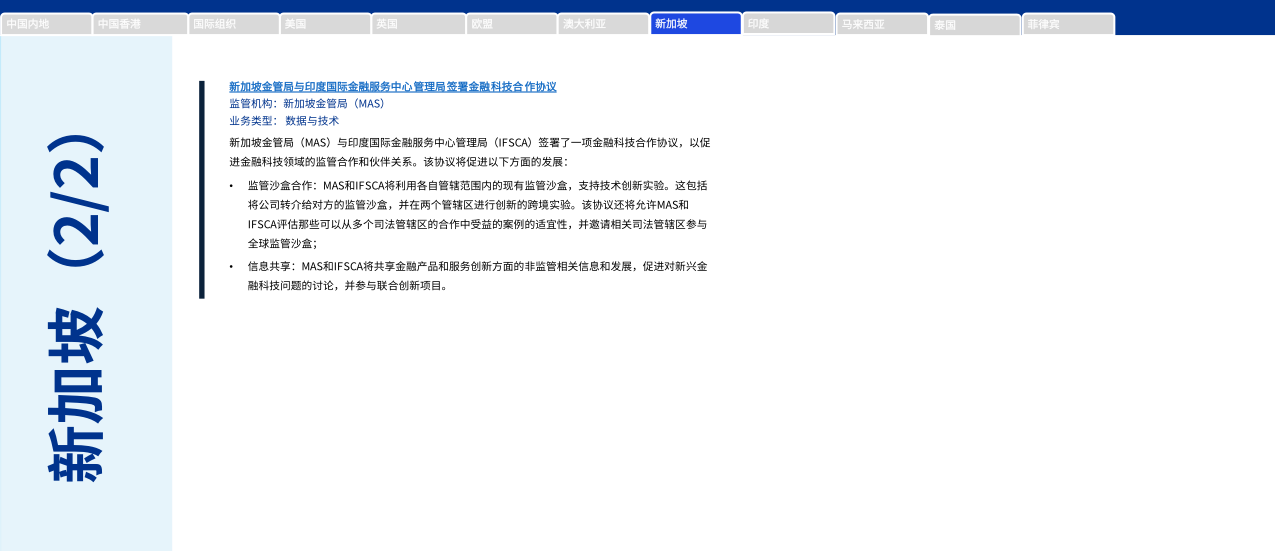Go to the 马来西亚 tab
This screenshot has width=1275, height=551.
tap(881, 24)
